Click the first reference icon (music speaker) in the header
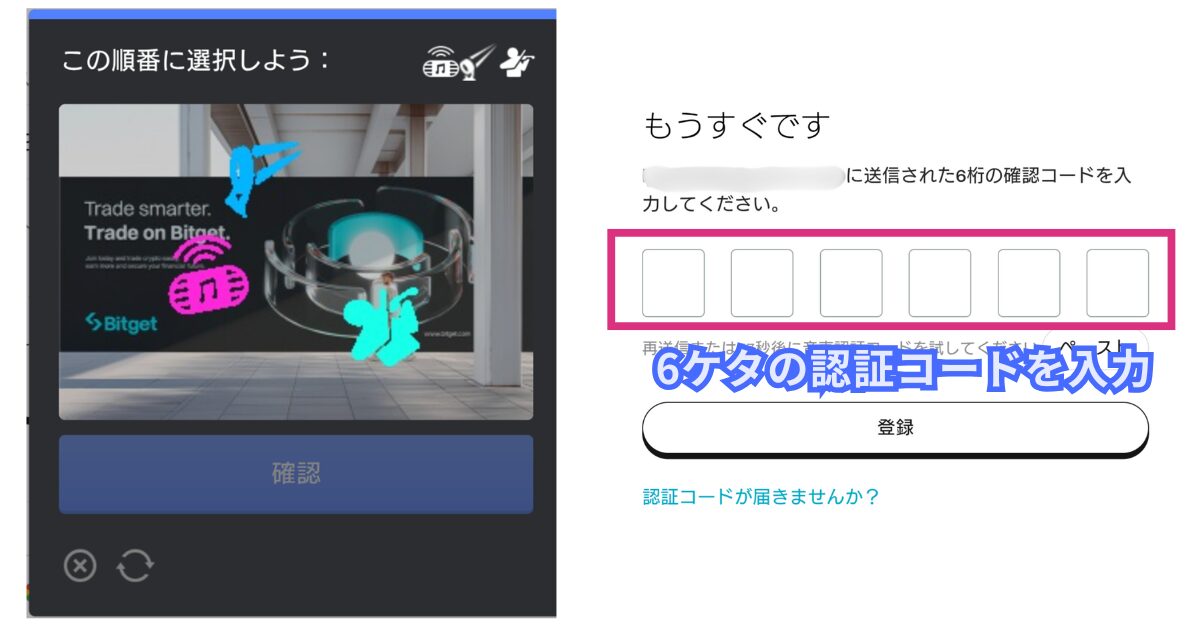The image size is (1200, 630). pyautogui.click(x=440, y=63)
